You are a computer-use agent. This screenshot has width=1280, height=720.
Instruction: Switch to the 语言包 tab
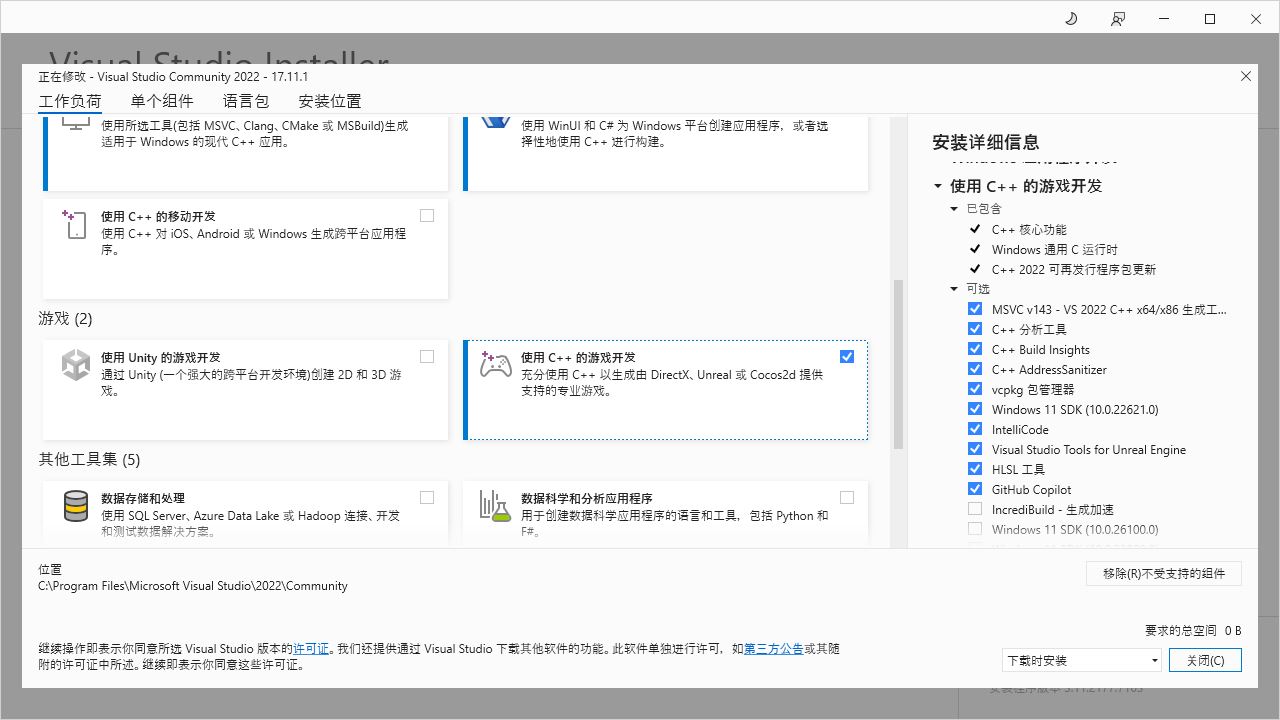pyautogui.click(x=246, y=101)
